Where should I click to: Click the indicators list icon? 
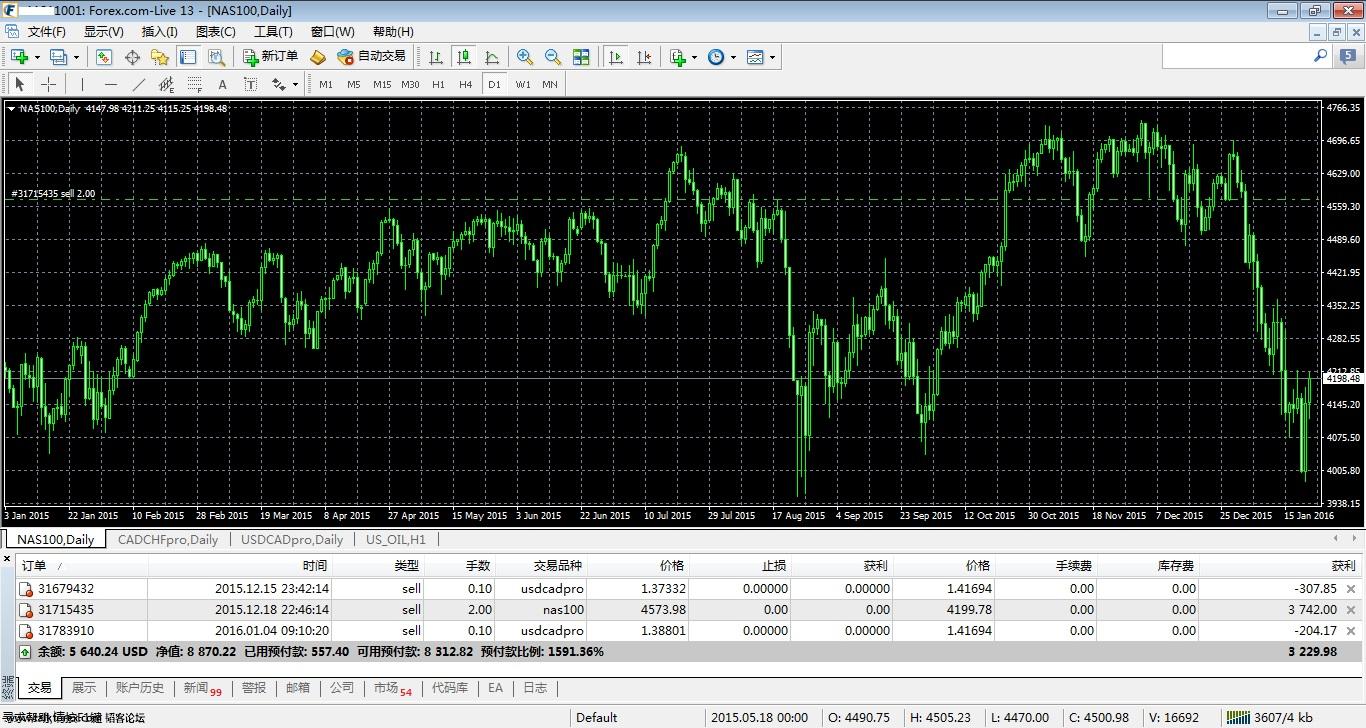pyautogui.click(x=678, y=57)
